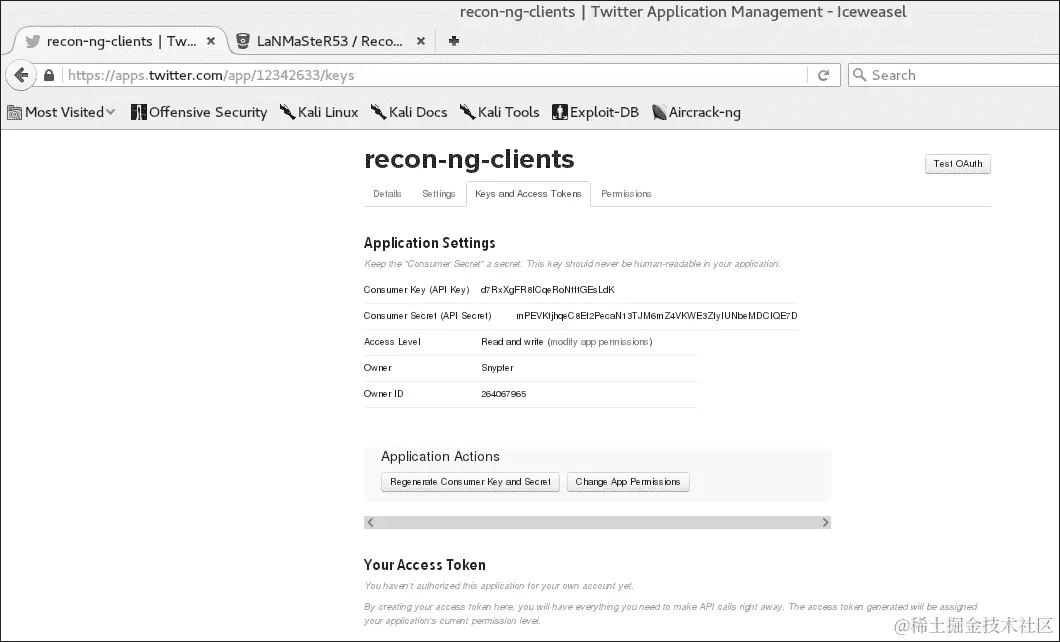Click the Access Level label
The width and height of the screenshot is (1060, 642).
[x=392, y=342]
